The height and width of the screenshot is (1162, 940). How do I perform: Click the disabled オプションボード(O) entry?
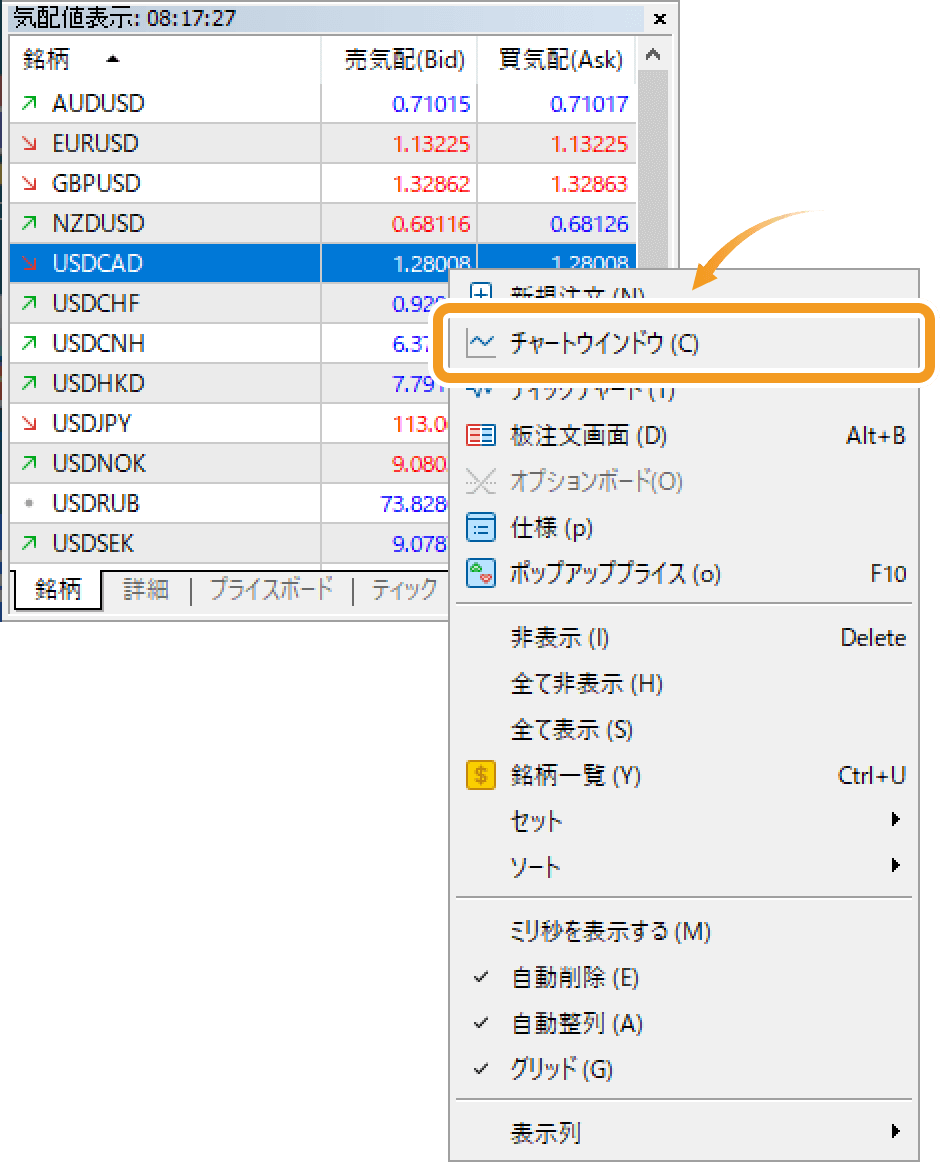(683, 482)
